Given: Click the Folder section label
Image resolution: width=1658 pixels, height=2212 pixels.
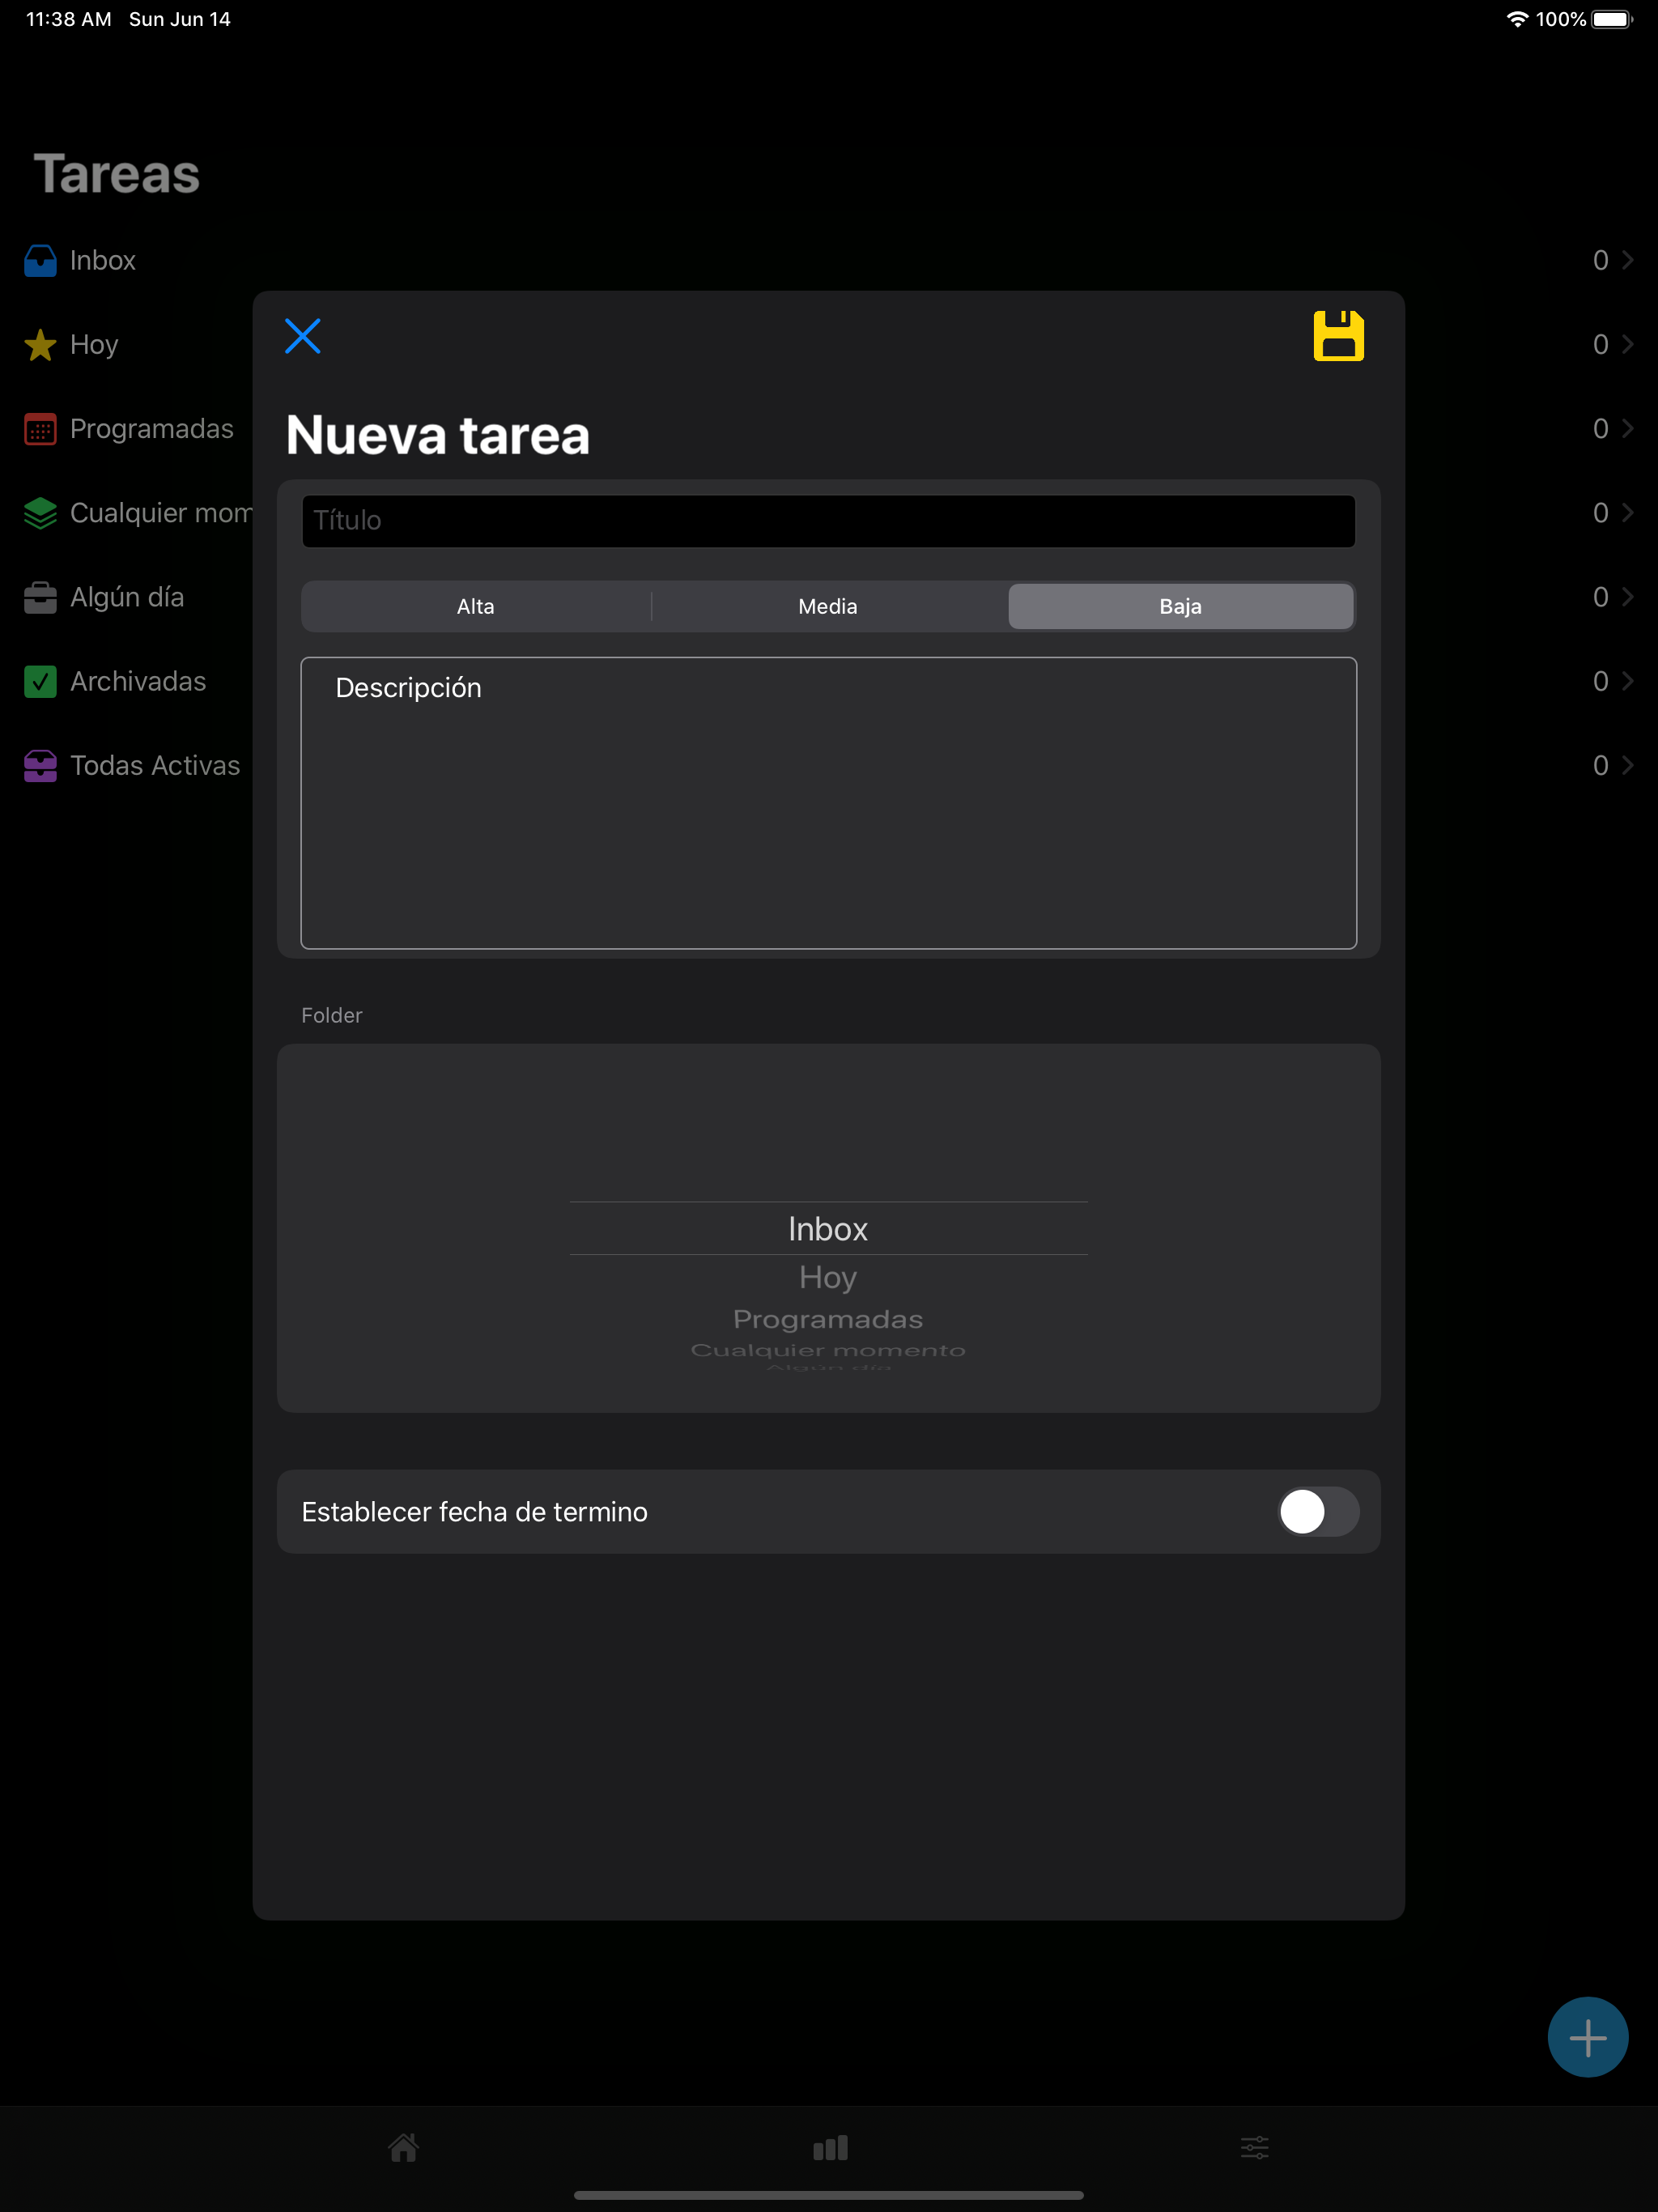Looking at the screenshot, I should point(332,1015).
